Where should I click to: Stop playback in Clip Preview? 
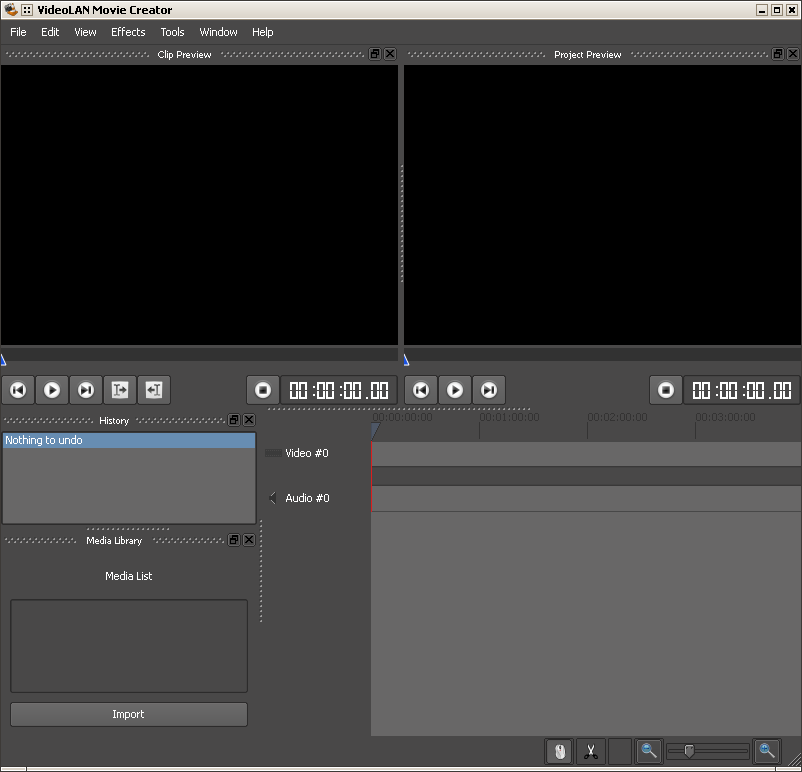[x=263, y=390]
